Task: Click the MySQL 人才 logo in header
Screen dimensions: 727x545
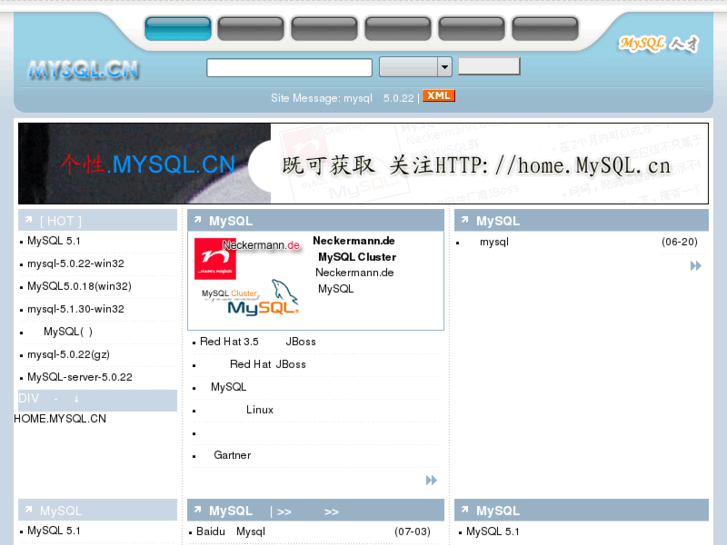Action: coord(658,44)
